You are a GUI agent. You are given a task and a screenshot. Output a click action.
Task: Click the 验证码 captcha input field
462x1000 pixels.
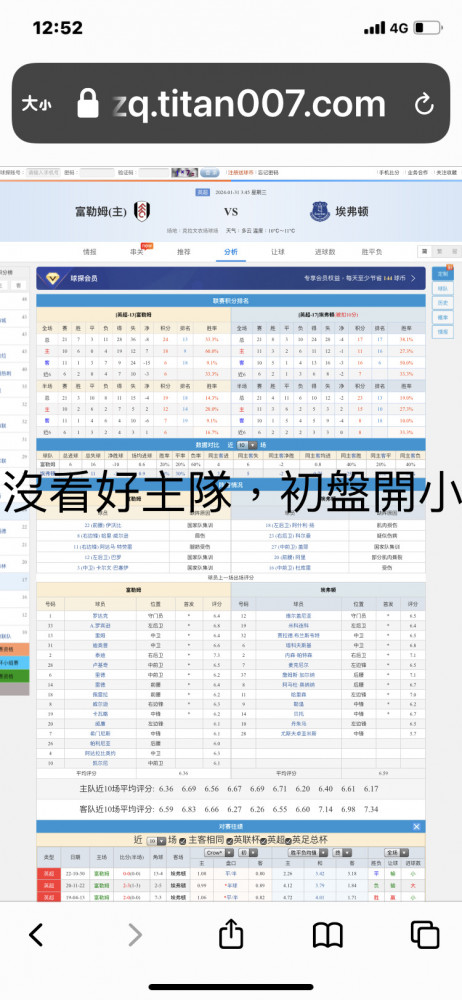(x=154, y=173)
